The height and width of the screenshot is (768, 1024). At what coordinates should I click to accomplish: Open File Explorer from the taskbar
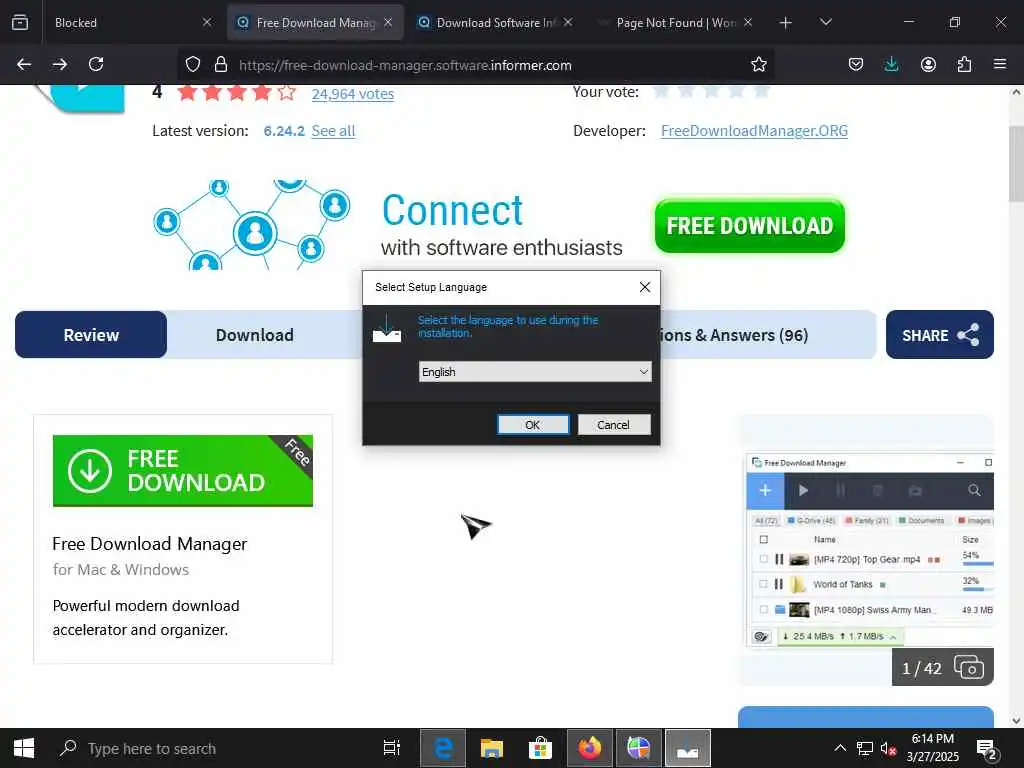tap(492, 748)
